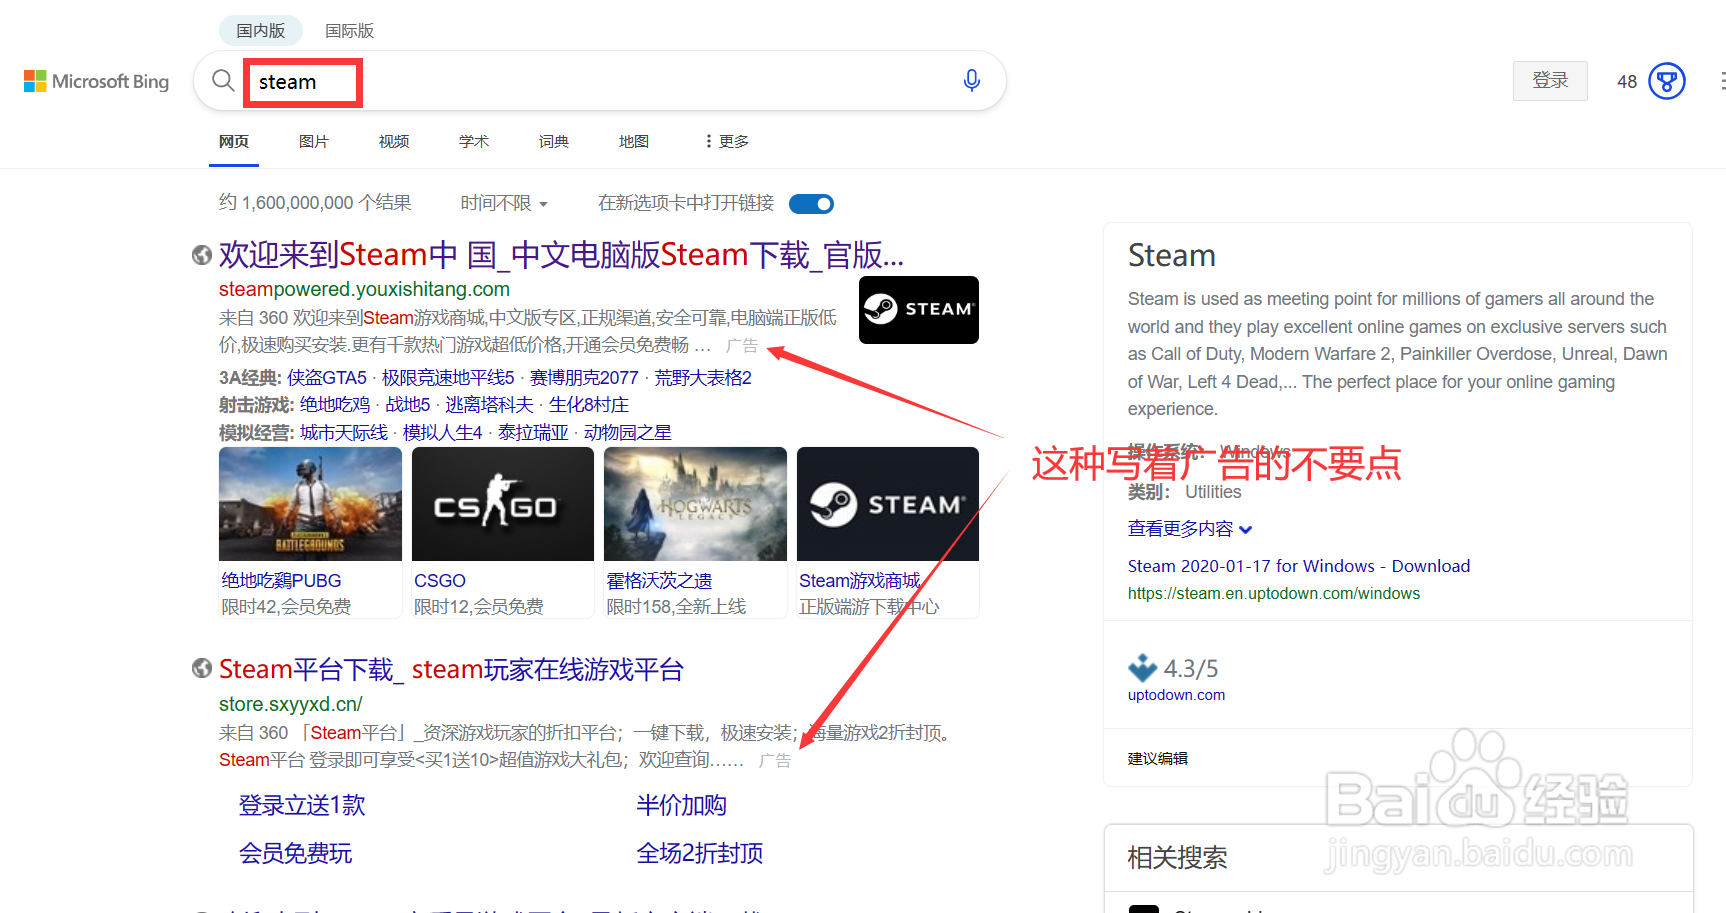Open the 极限竞速地平线5 link
1726x913 pixels.
[x=448, y=377]
